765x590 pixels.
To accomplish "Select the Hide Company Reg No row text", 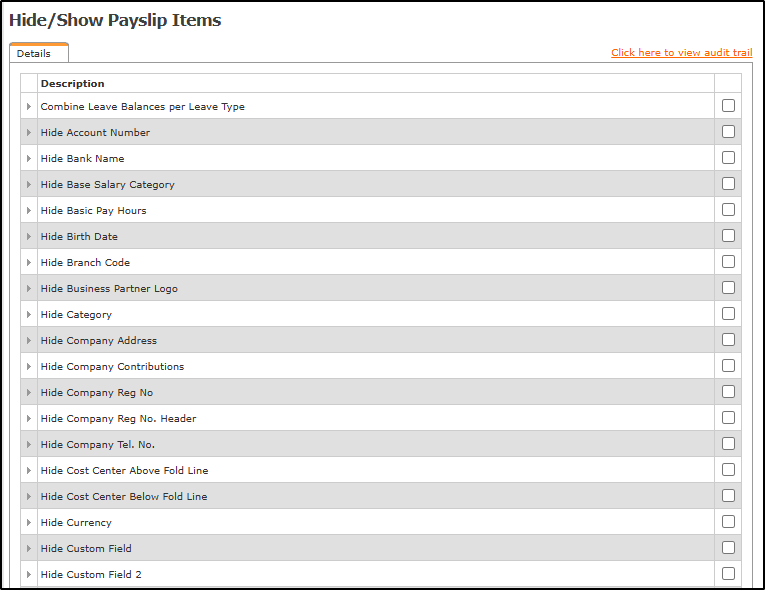I will coord(97,393).
